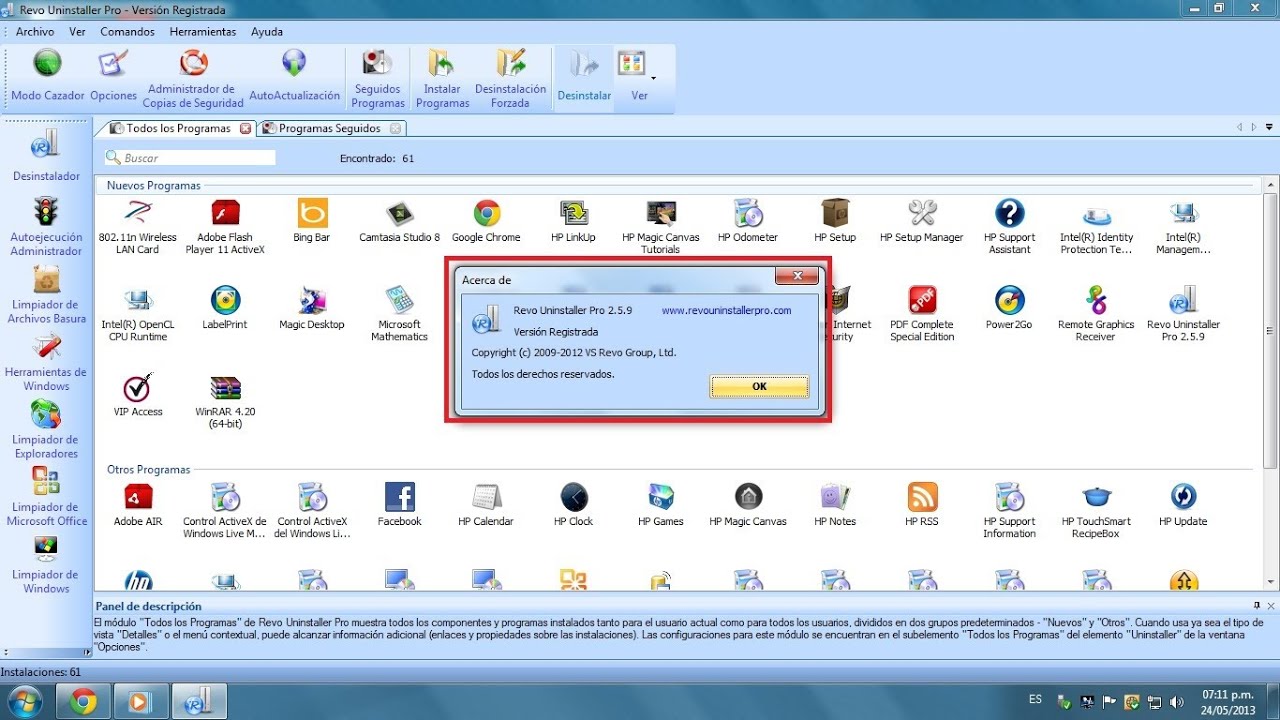Select VIP Access program
Screen dimensions: 1280x720
click(x=137, y=394)
